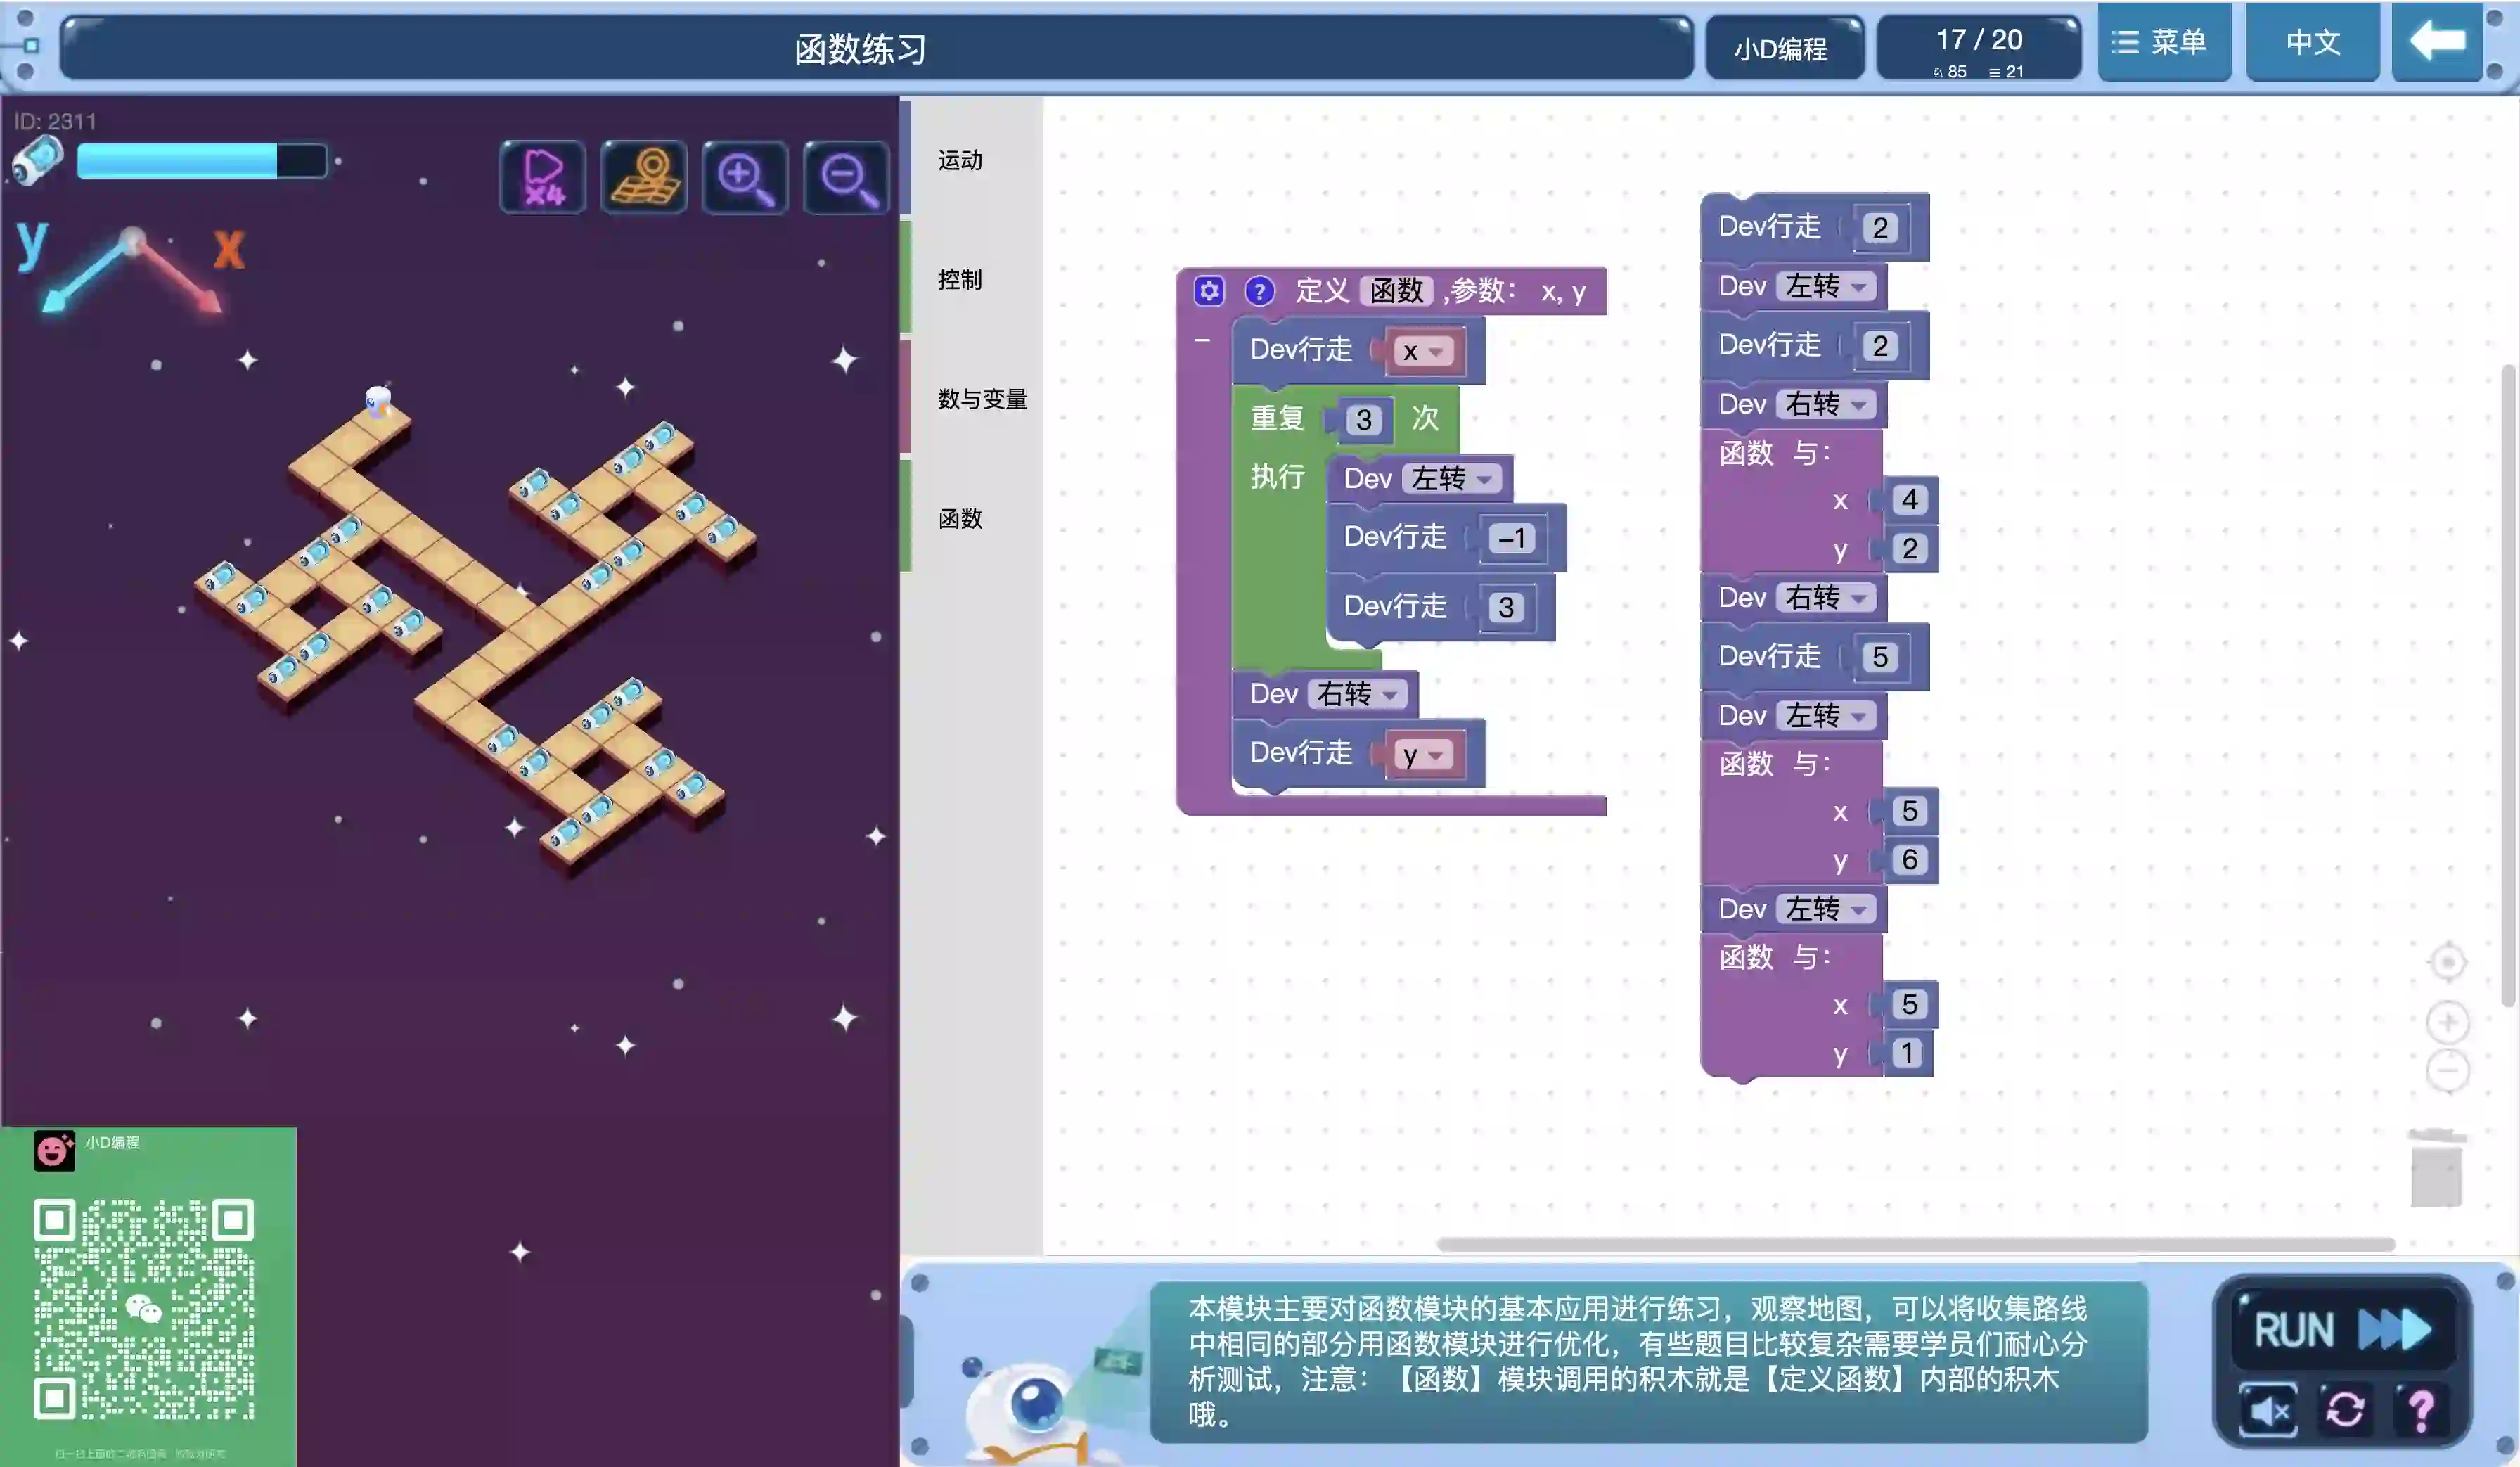
Task: Click the reset refresh icon near RUN
Action: click(2344, 1410)
